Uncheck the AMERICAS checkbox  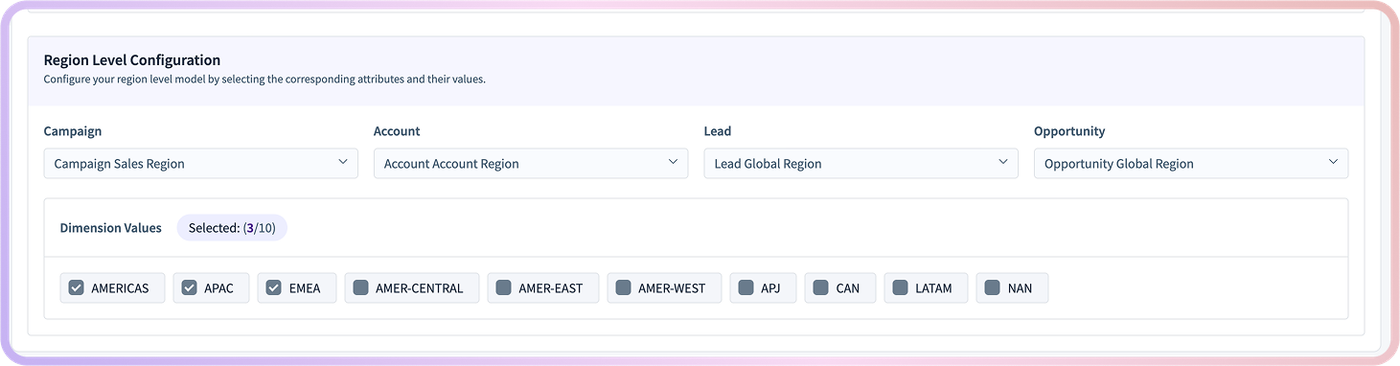(x=76, y=288)
